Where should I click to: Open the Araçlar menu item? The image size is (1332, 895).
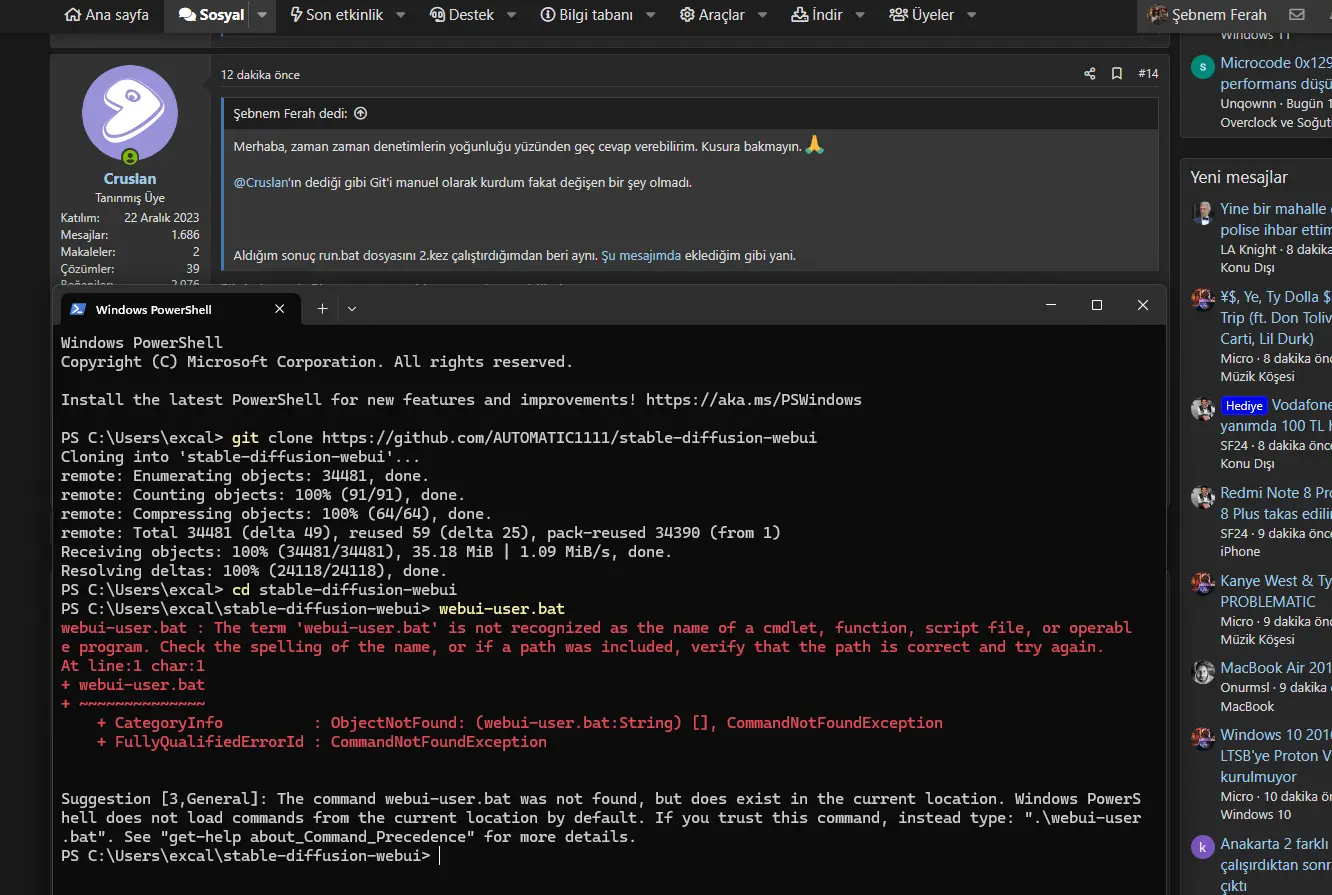712,15
